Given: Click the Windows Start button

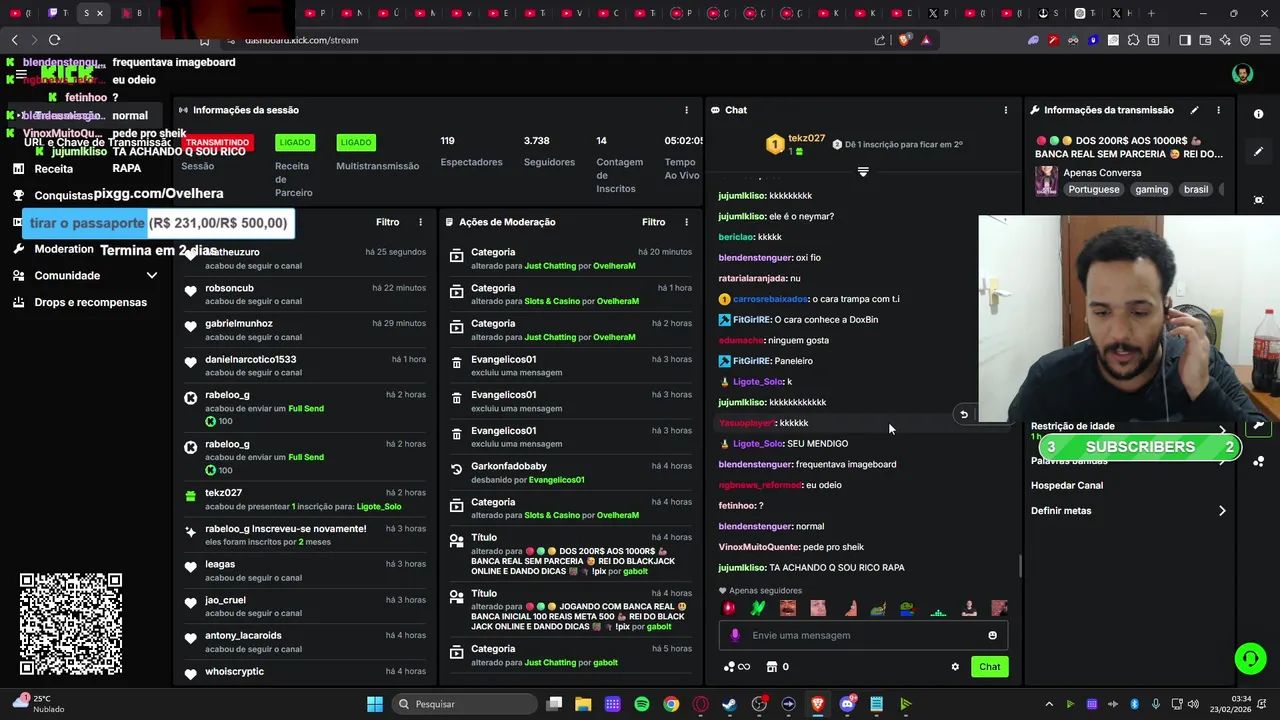Looking at the screenshot, I should [x=374, y=704].
